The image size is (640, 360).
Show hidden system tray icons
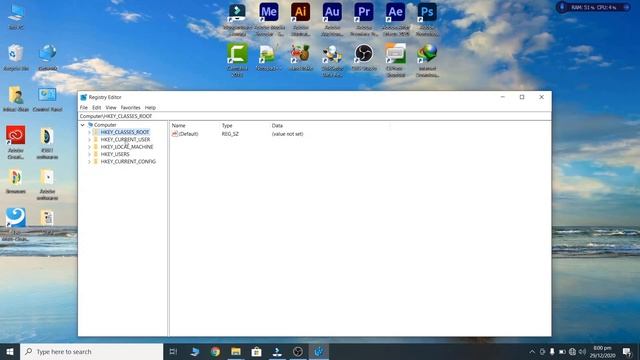click(532, 351)
